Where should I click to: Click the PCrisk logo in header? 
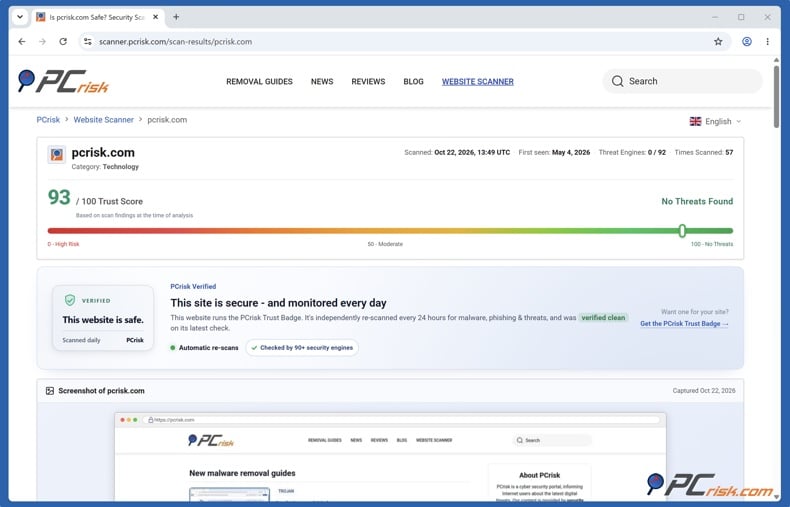coord(63,81)
